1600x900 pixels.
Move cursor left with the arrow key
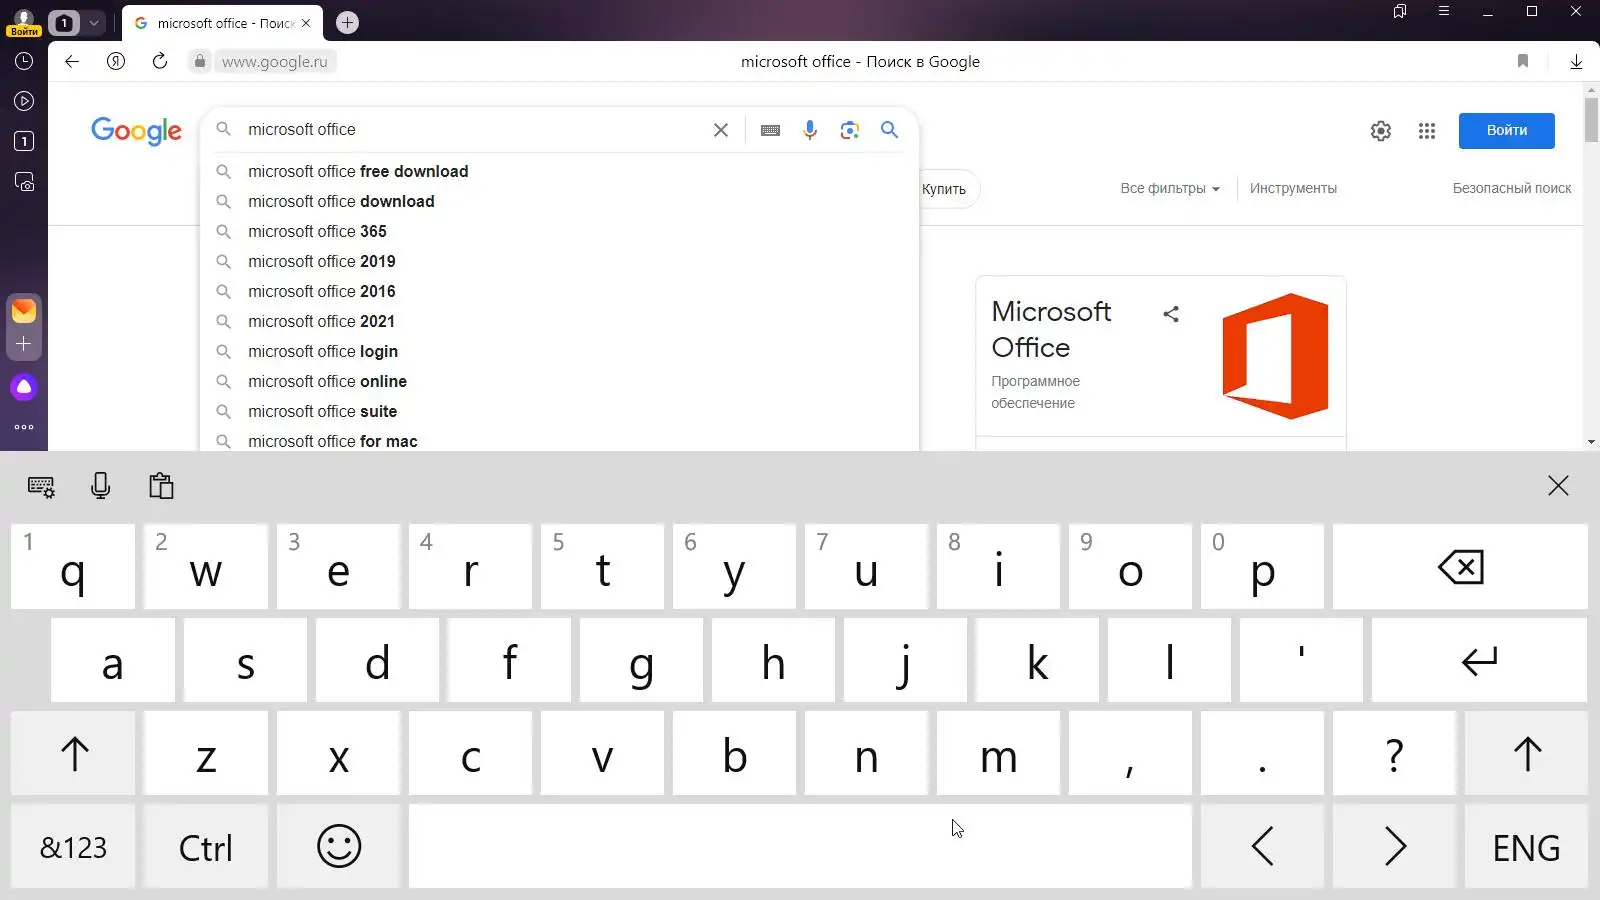[x=1262, y=847]
